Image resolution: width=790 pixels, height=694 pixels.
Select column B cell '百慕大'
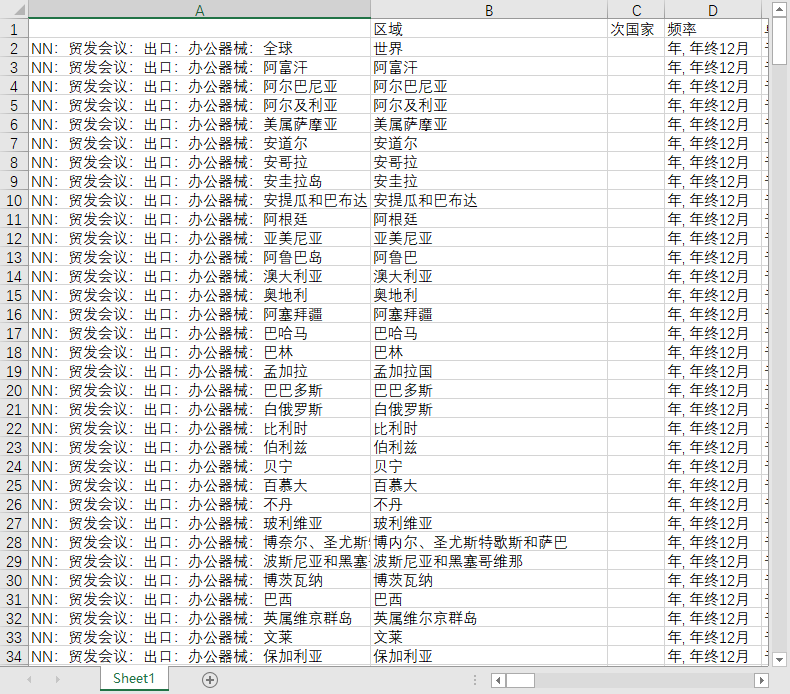click(489, 485)
